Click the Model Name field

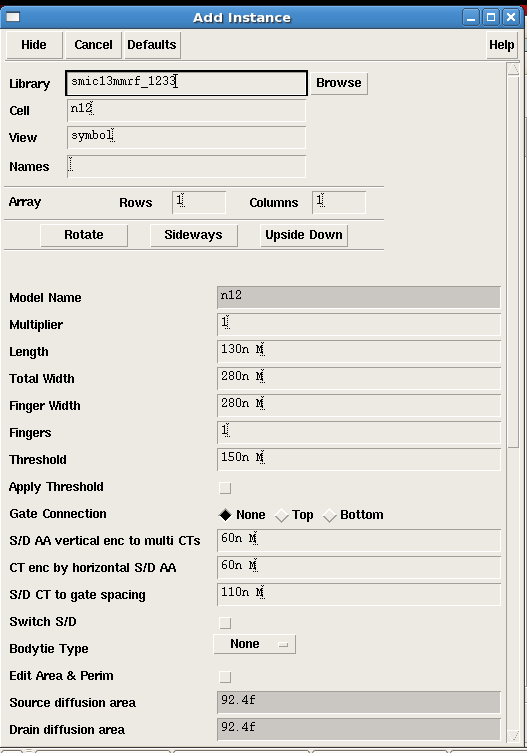point(359,297)
